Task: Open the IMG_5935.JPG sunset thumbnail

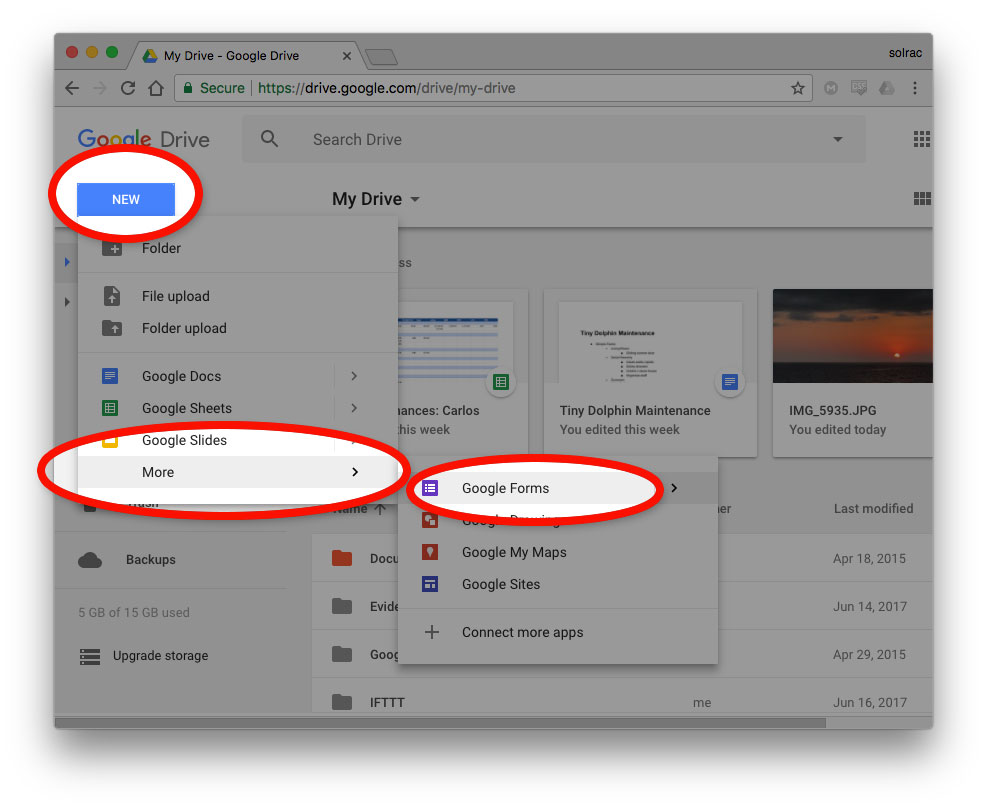Action: tap(852, 336)
